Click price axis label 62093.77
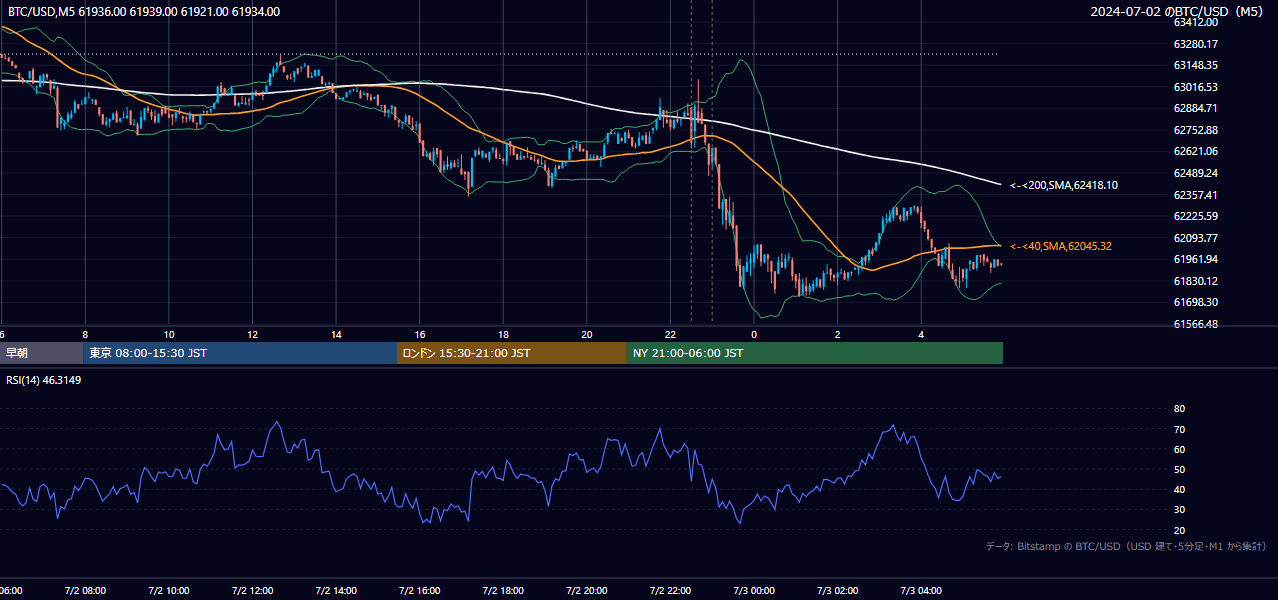The height and width of the screenshot is (600, 1278). tap(1195, 238)
